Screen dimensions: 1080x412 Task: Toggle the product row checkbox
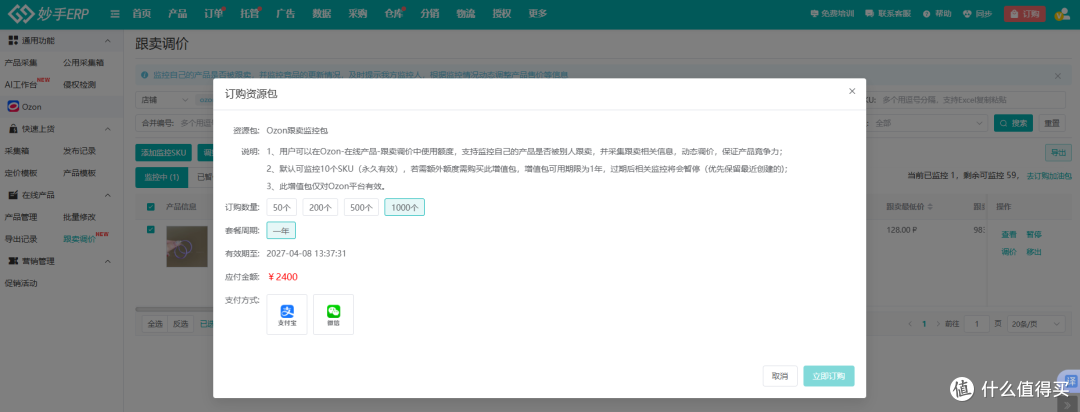tap(151, 229)
